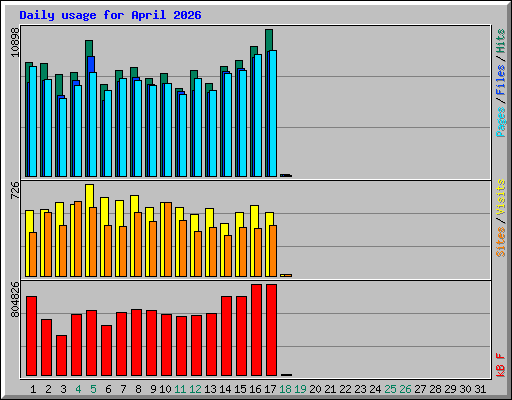The width and height of the screenshot is (512, 400).
Task: Select day 20 on the date axis
Action: point(315,389)
